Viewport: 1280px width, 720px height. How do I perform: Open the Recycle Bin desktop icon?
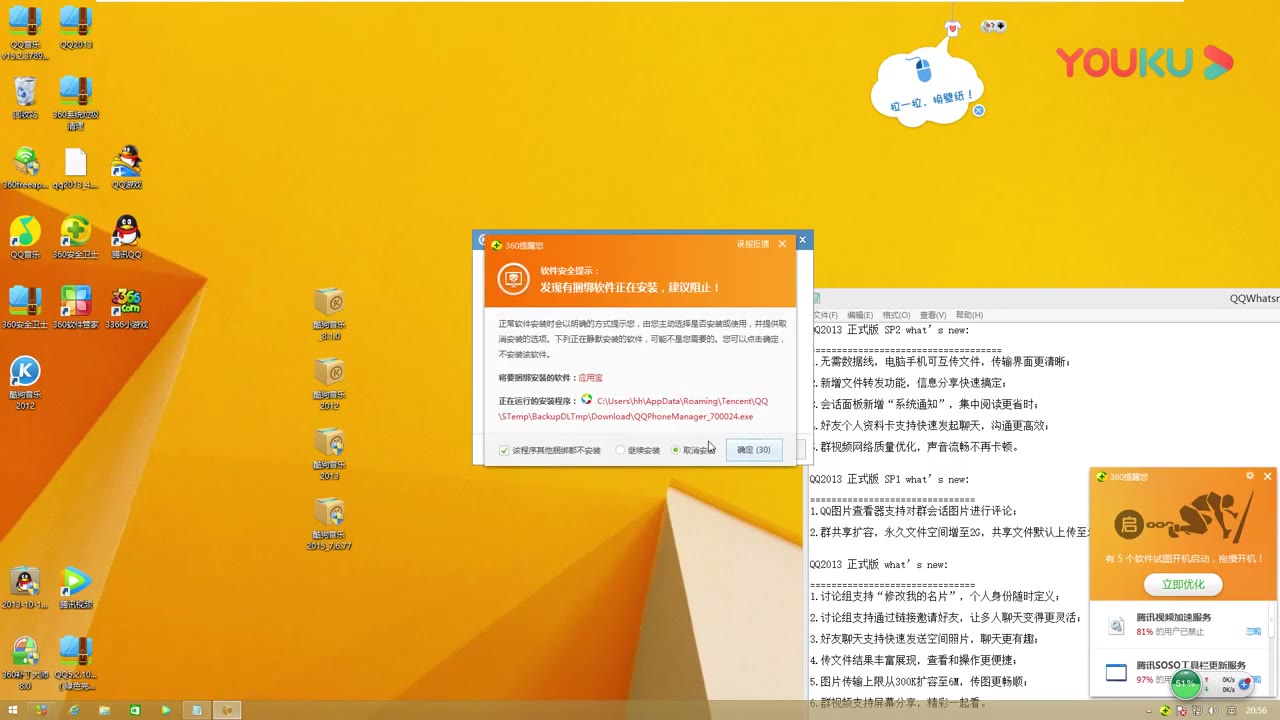click(25, 97)
